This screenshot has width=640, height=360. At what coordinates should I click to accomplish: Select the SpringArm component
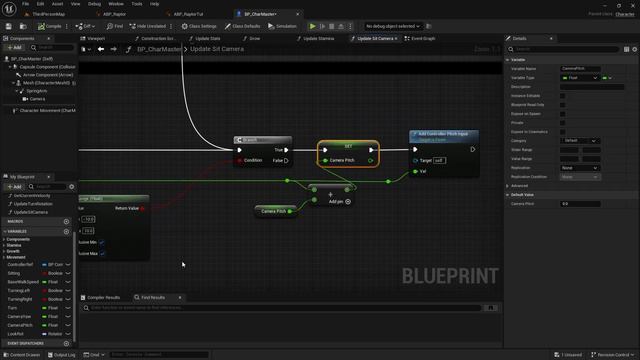point(36,91)
